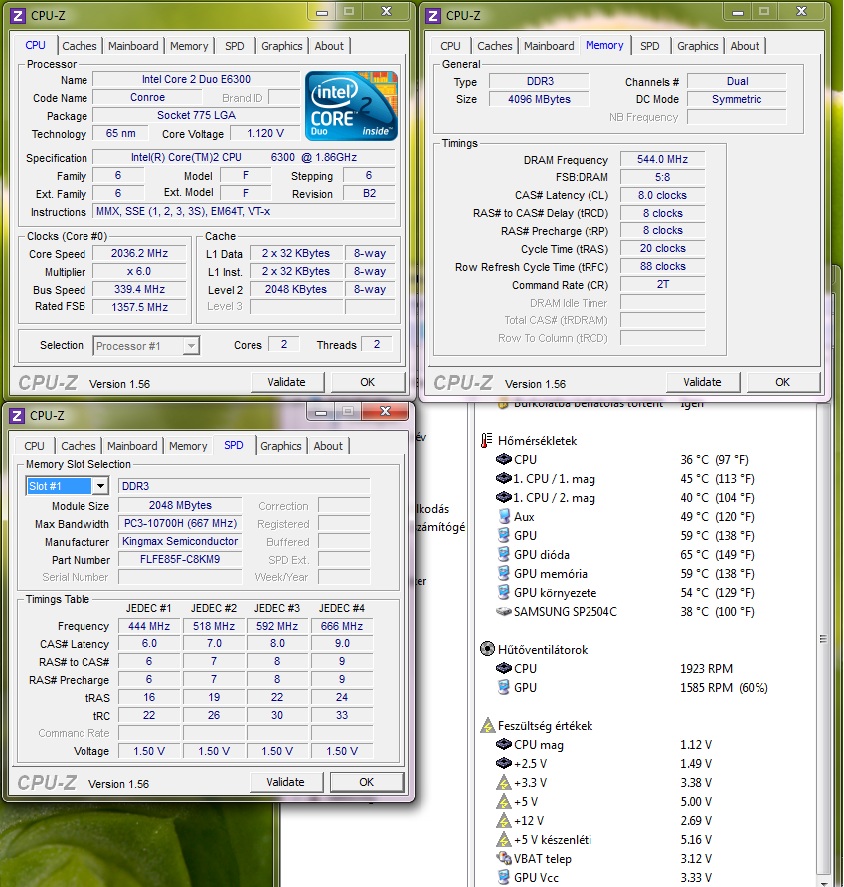Screen dimensions: 844x887
Task: Click Max Bandwidth PC3-10700H (667 MHz)
Action: click(x=180, y=523)
